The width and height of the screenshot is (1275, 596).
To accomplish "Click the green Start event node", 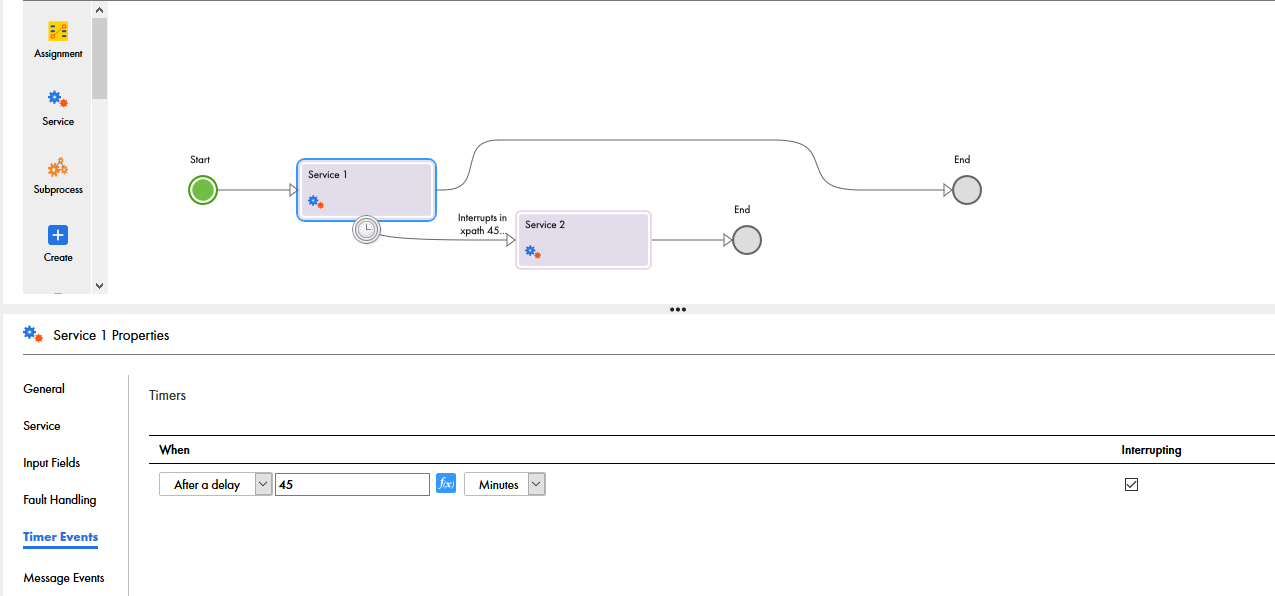I will (x=203, y=190).
